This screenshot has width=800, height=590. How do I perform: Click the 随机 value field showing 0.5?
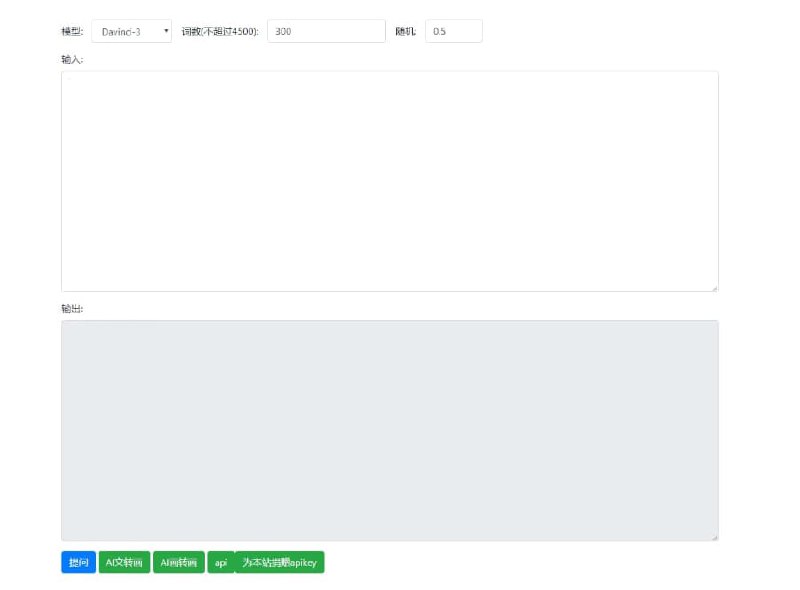click(x=453, y=31)
